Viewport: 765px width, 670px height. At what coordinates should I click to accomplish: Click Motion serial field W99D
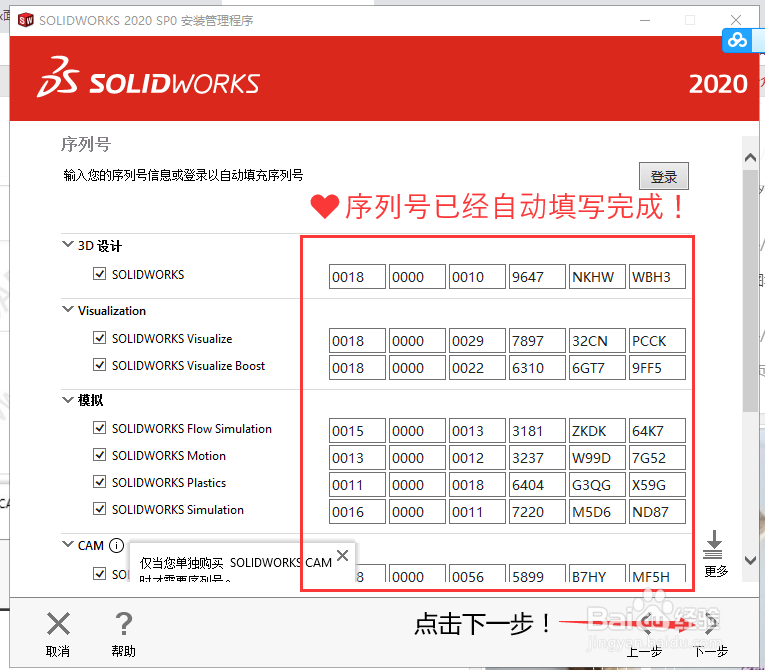tap(597, 458)
